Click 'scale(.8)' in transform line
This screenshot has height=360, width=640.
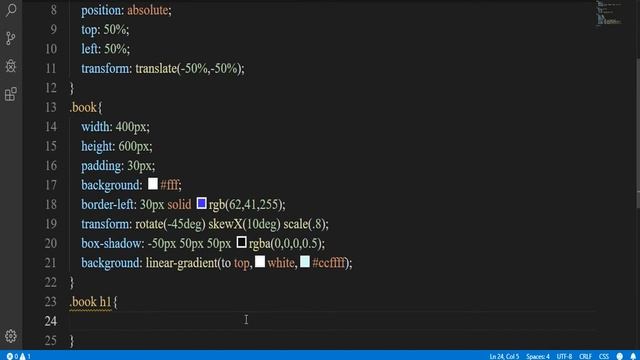tap(304, 224)
